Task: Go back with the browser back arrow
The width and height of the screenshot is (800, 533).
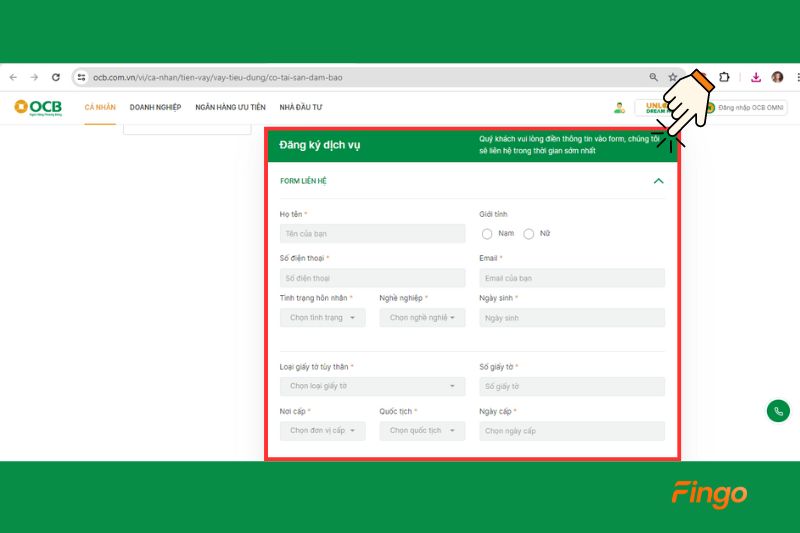Action: [x=13, y=77]
